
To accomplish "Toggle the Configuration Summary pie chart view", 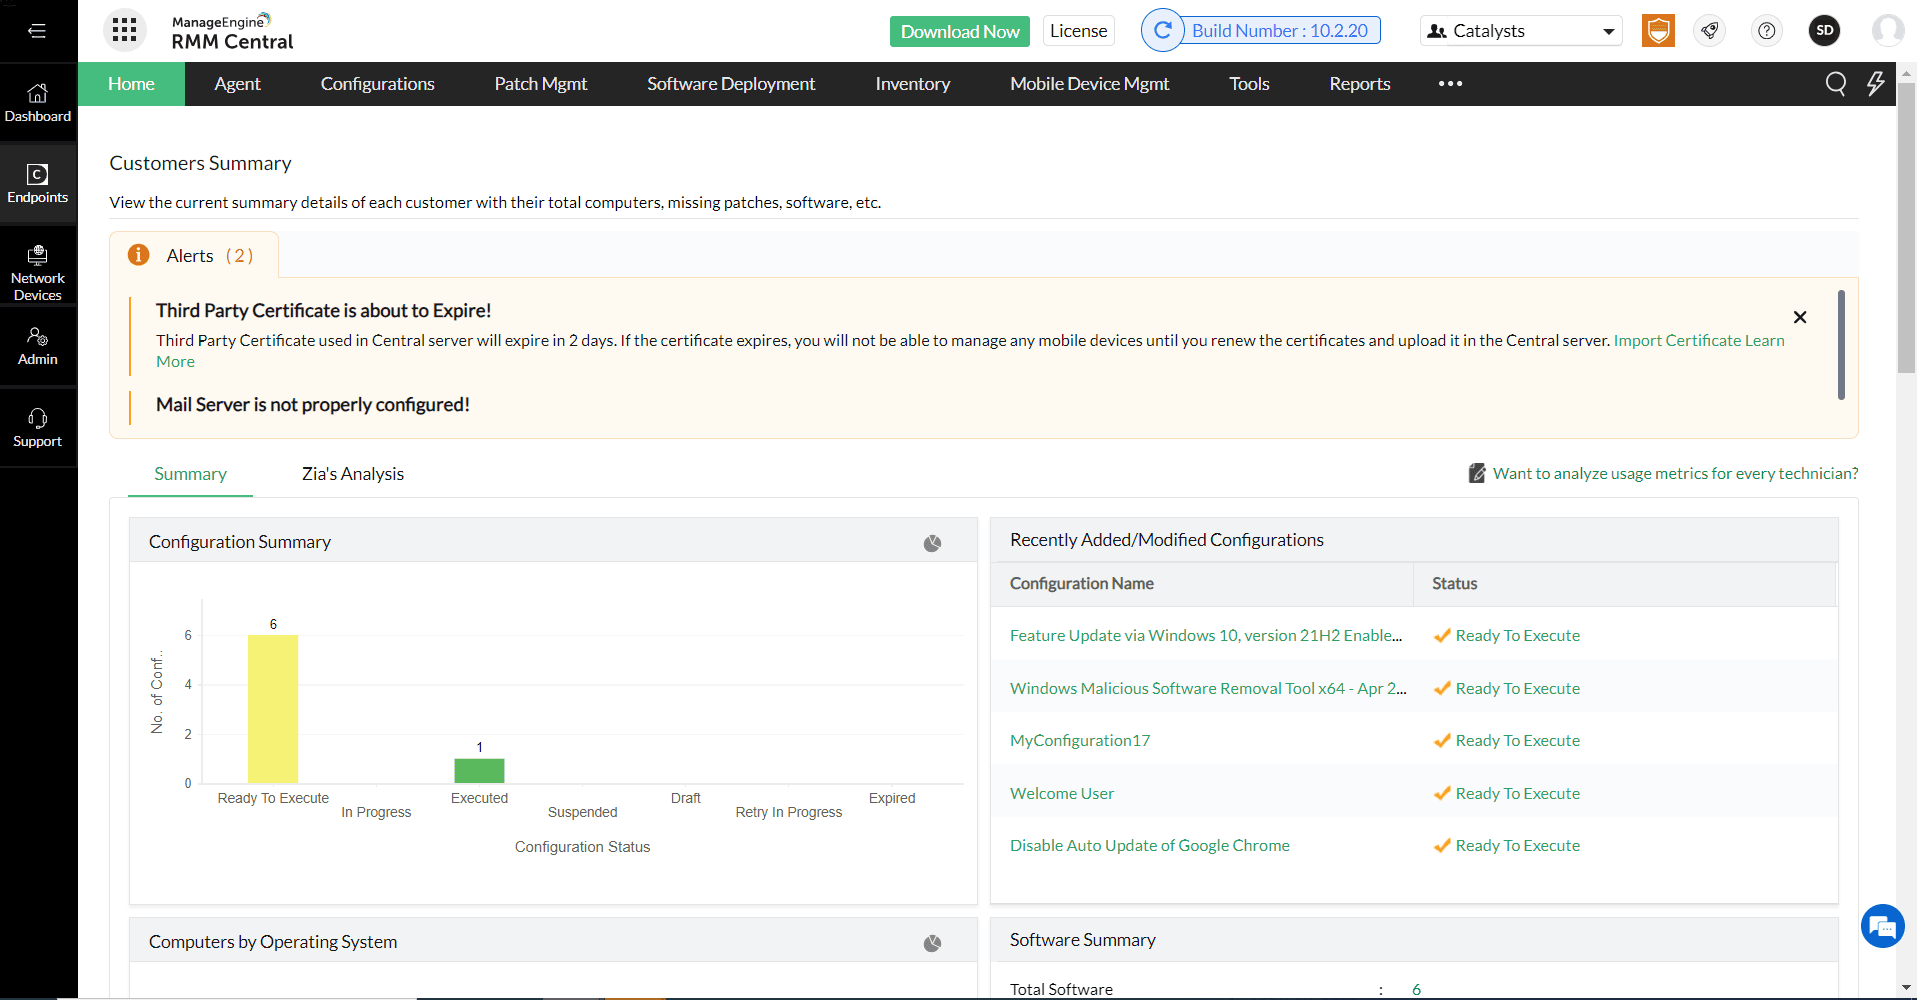I will click(x=932, y=542).
